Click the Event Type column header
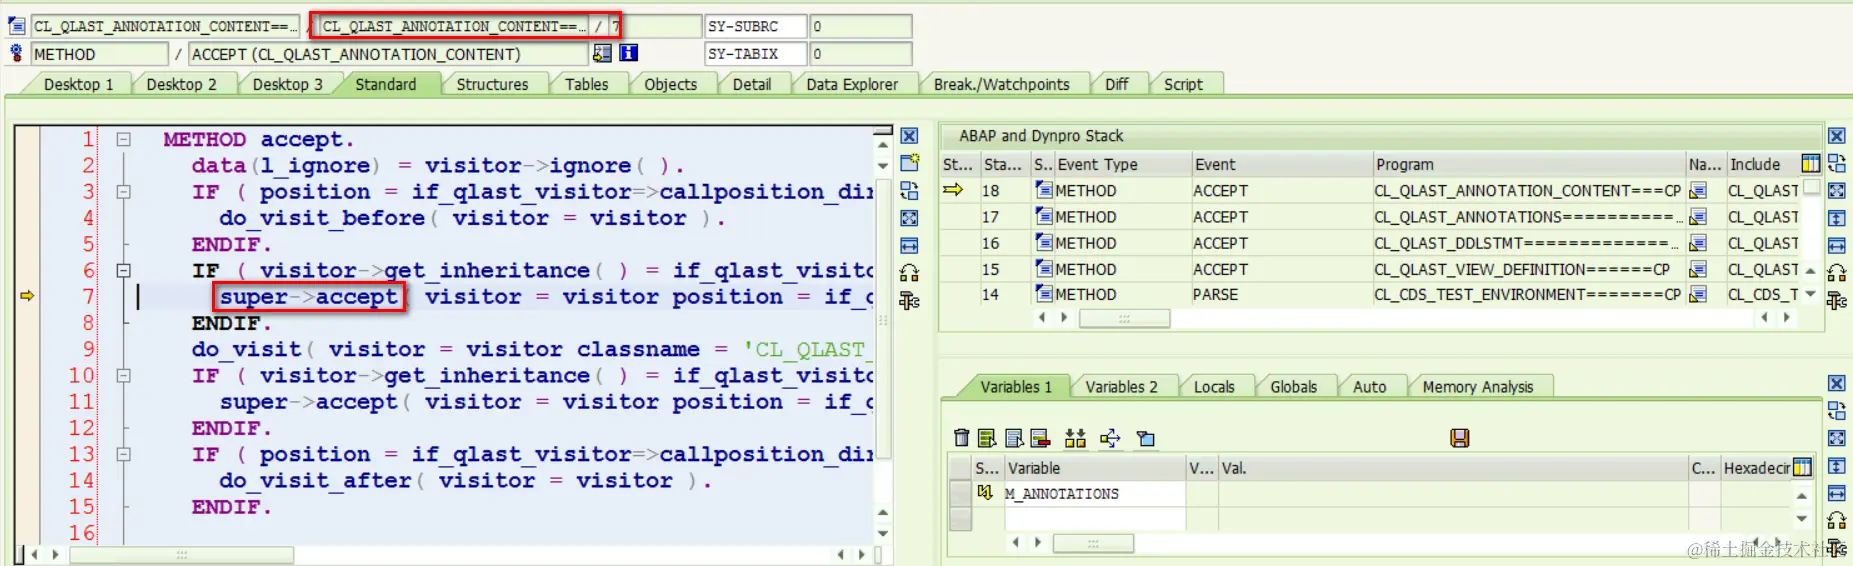Viewport: 1853px width, 566px height. pyautogui.click(x=1122, y=164)
